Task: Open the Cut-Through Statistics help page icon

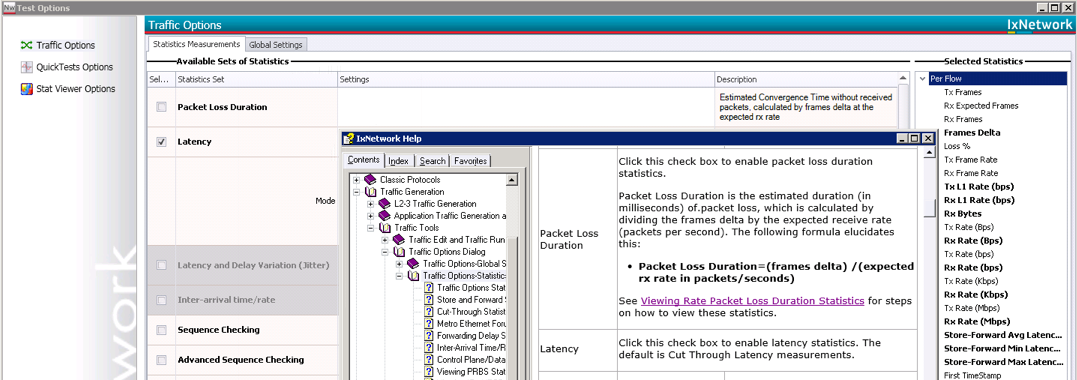Action: pyautogui.click(x=429, y=311)
